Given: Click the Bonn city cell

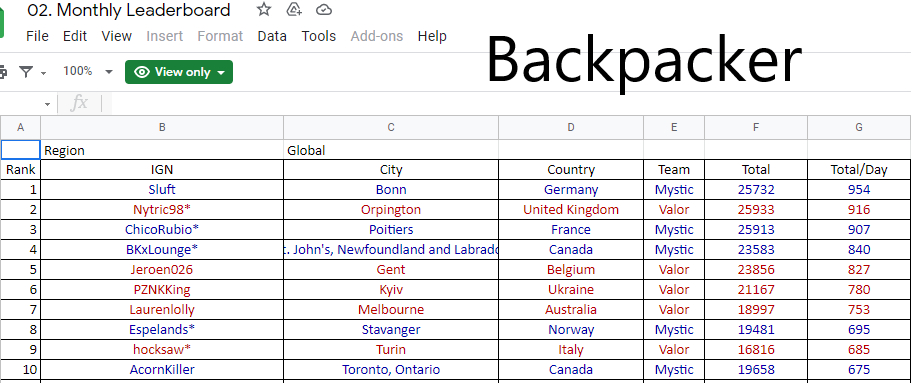Looking at the screenshot, I should [x=391, y=189].
